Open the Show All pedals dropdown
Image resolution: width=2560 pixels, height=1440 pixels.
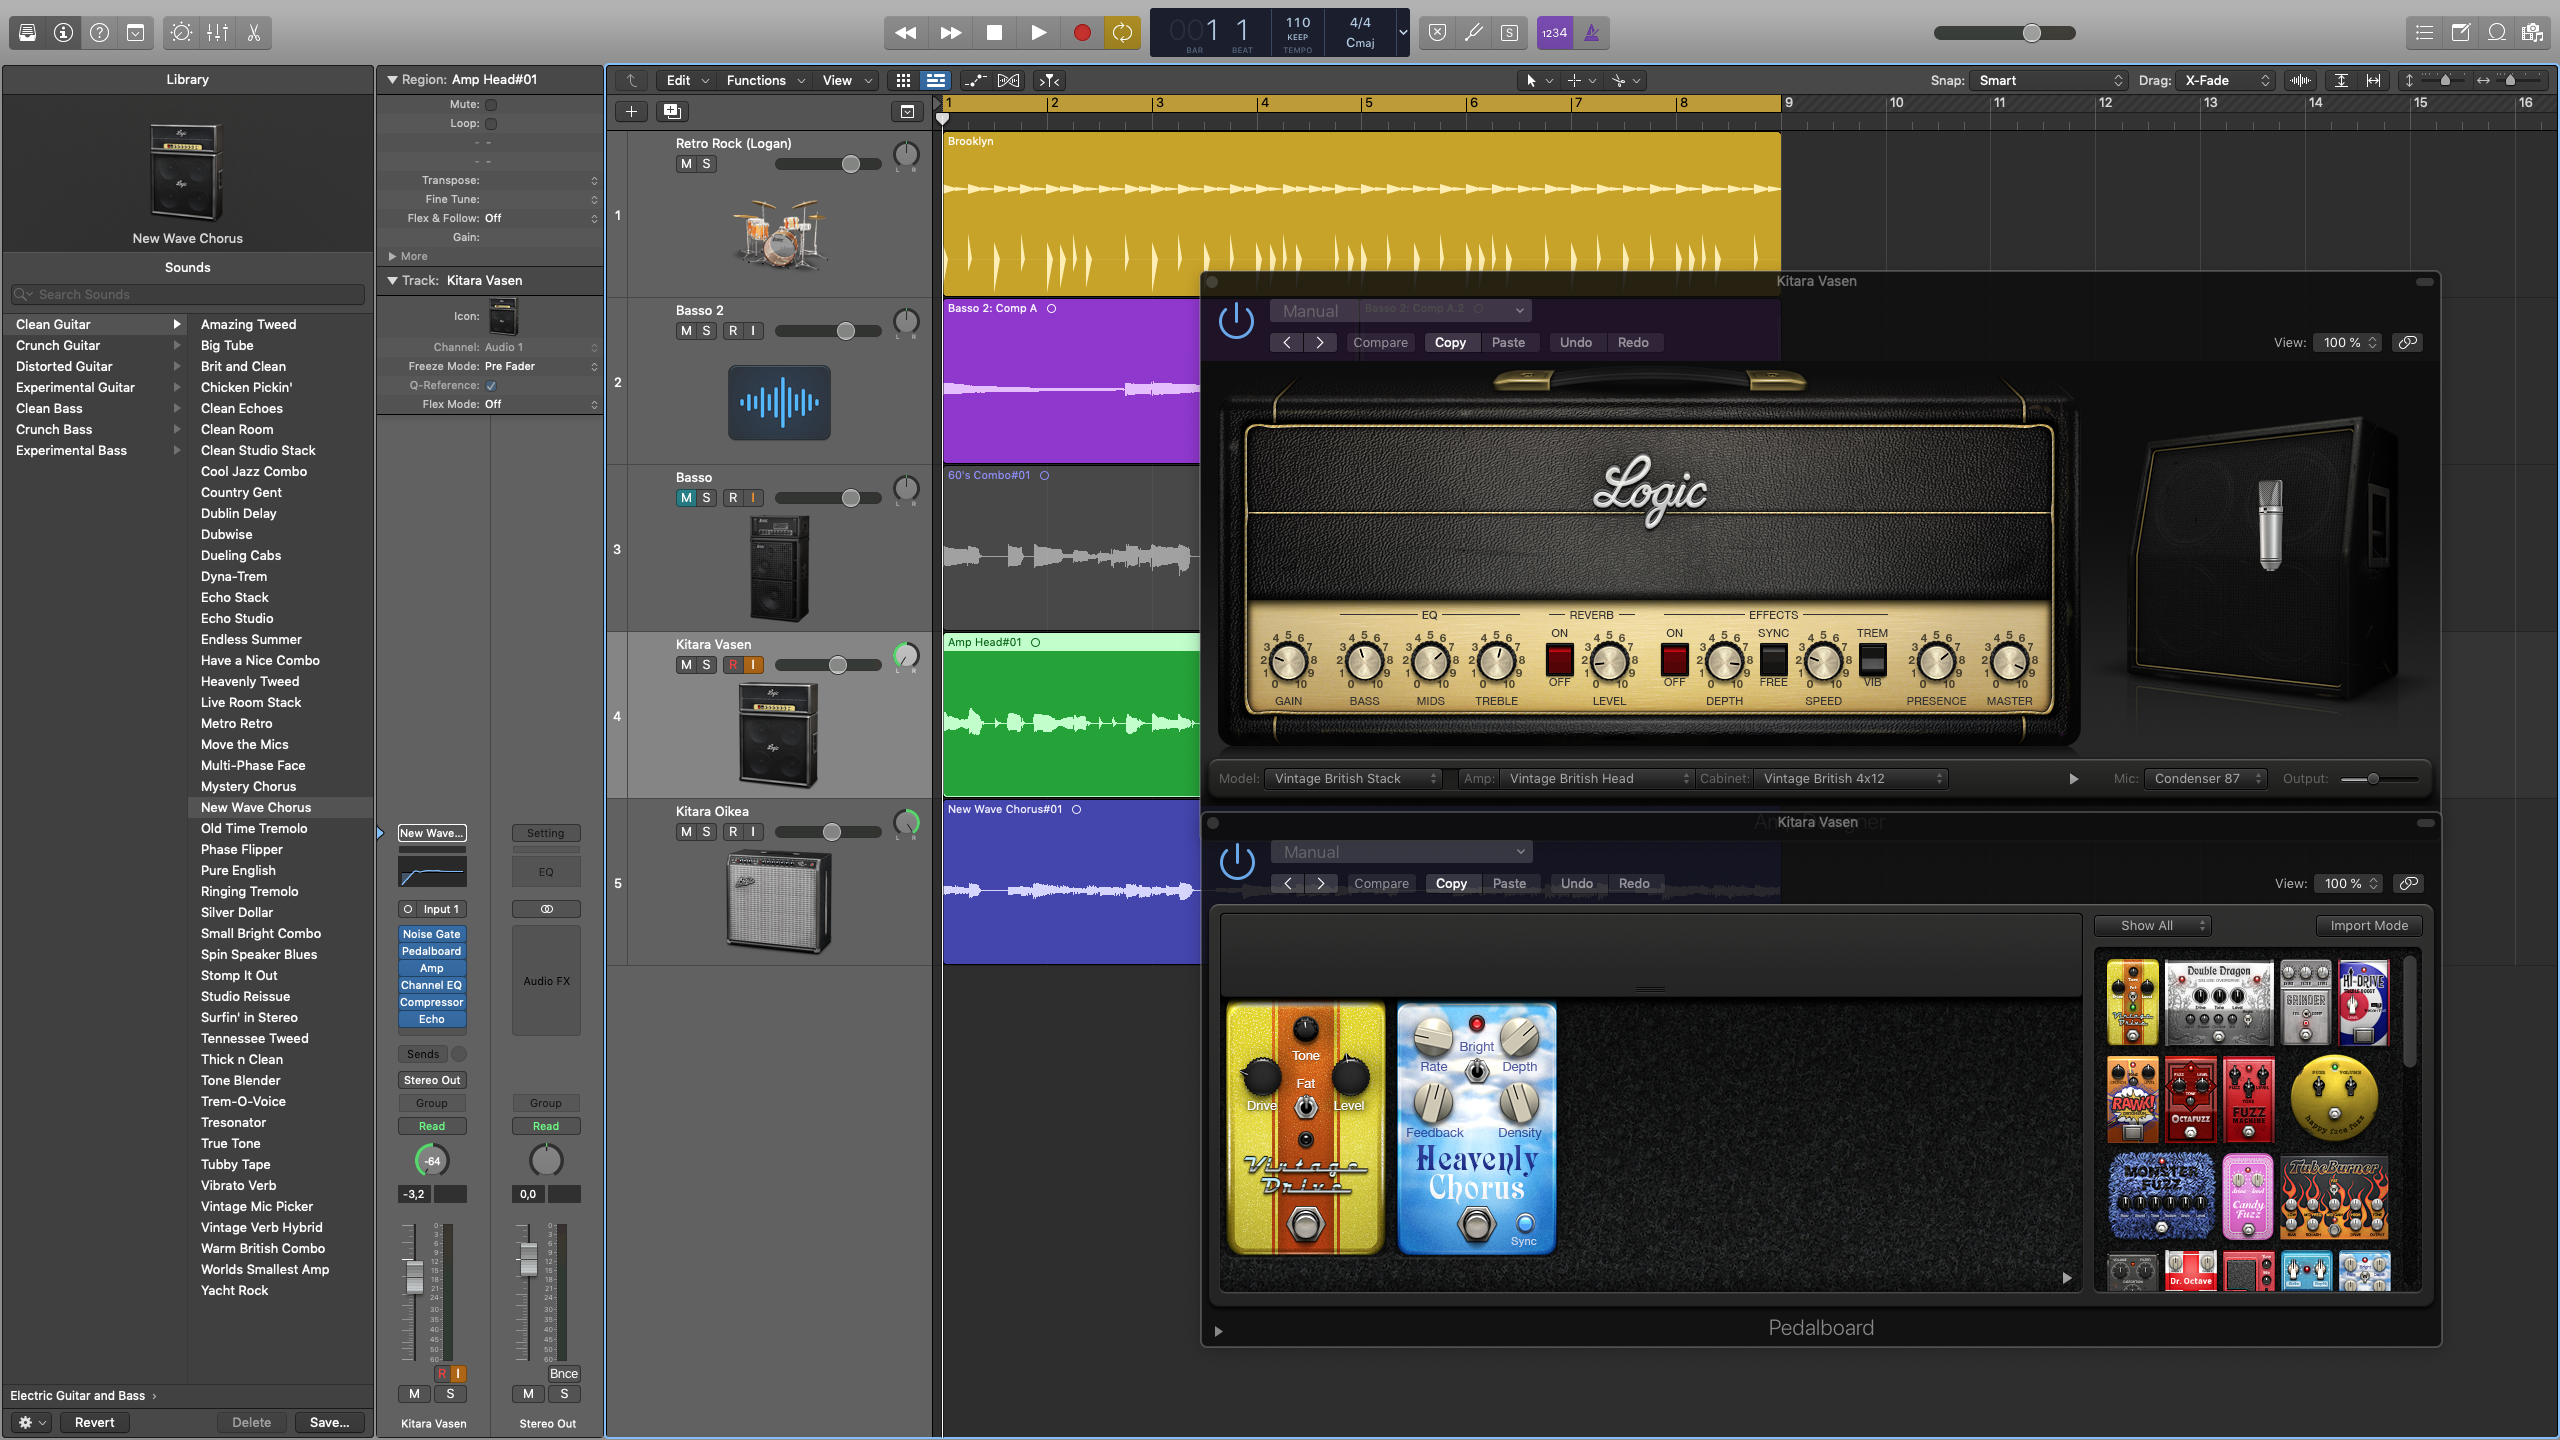pyautogui.click(x=2152, y=926)
